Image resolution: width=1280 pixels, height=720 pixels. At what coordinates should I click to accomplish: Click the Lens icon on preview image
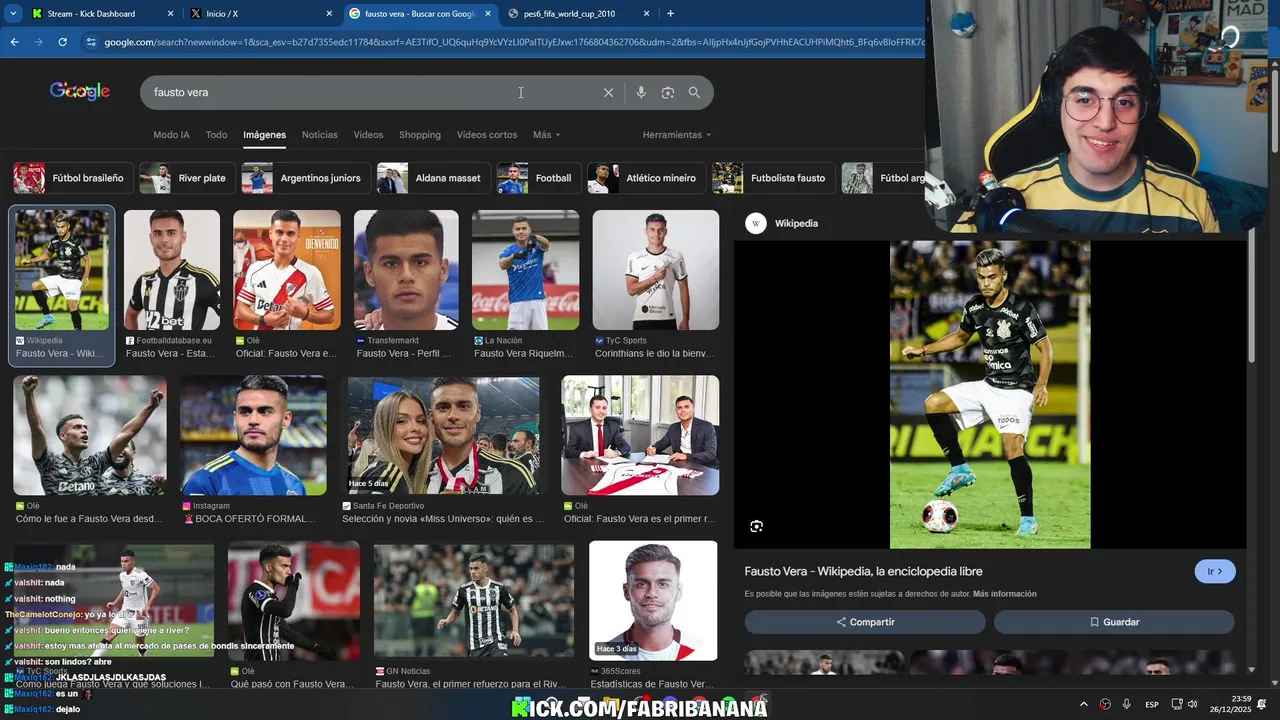coord(757,526)
